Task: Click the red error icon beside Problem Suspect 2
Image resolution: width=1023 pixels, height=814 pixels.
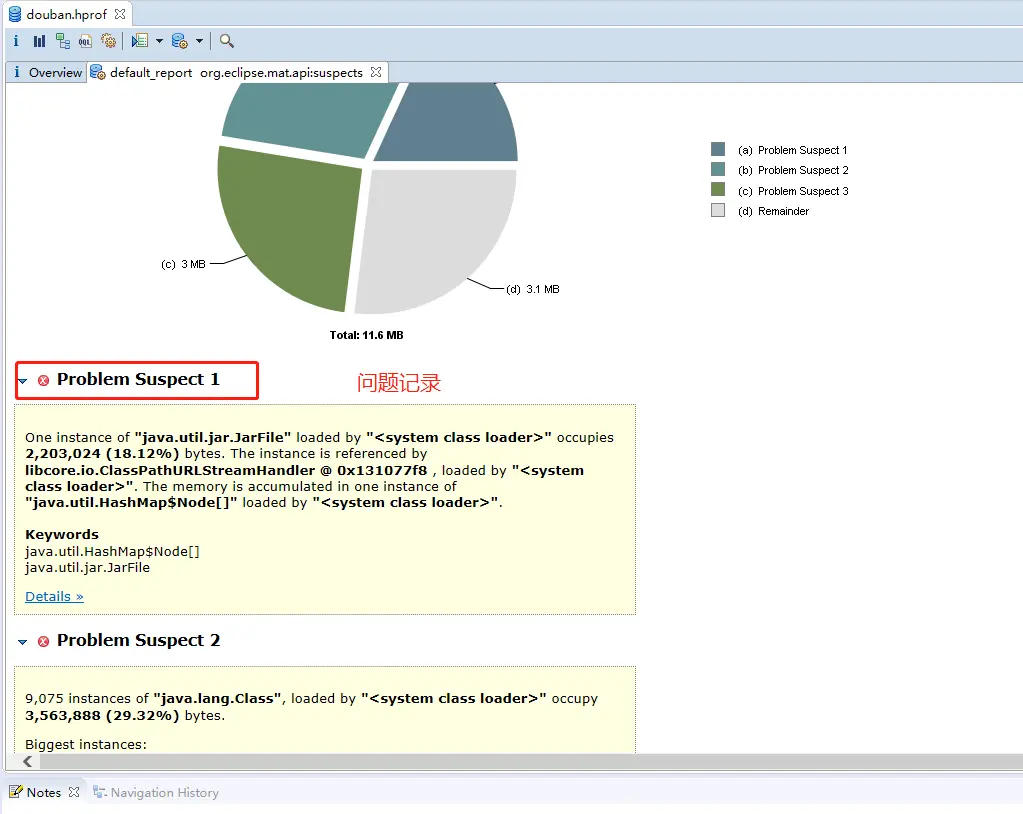Action: pos(43,641)
